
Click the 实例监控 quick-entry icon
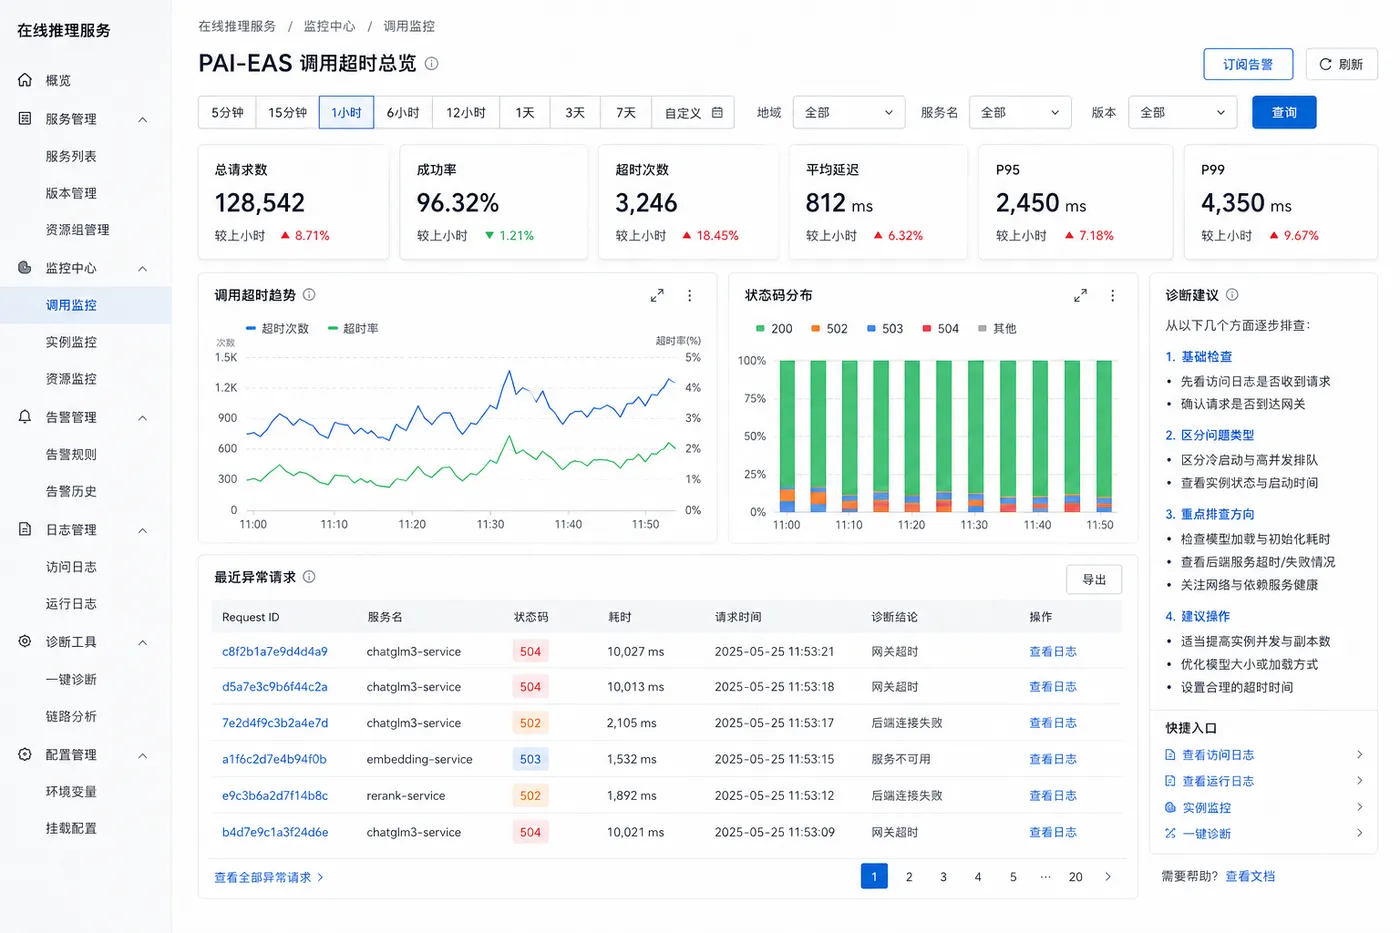coord(1171,807)
